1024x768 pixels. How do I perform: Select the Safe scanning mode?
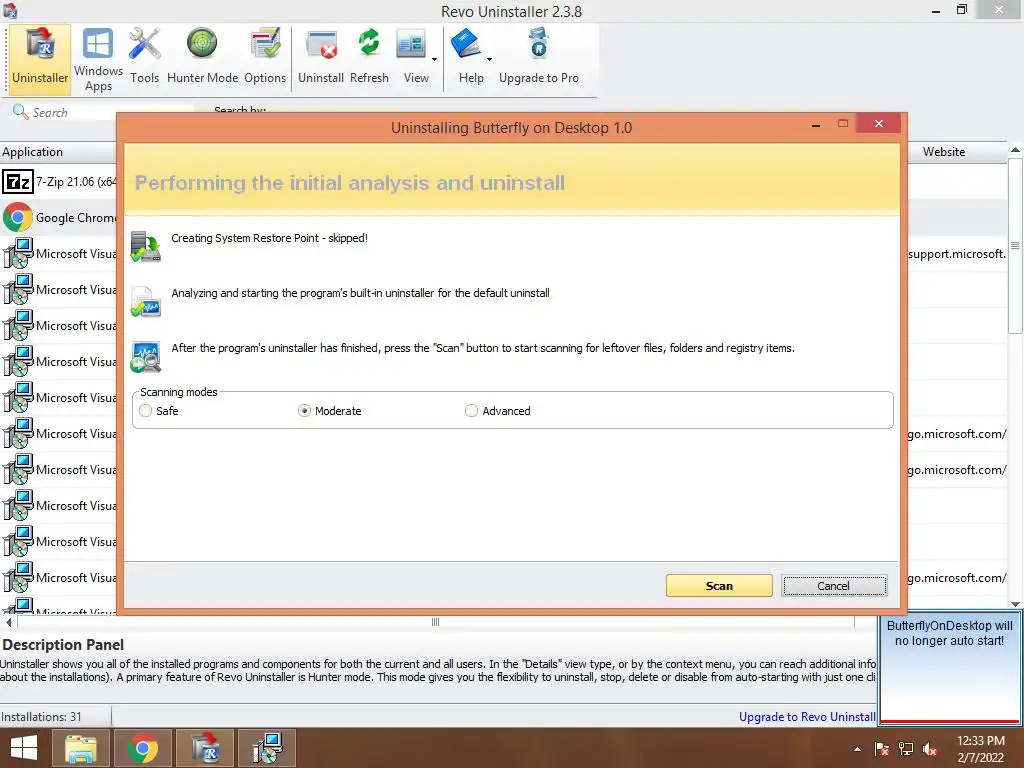145,411
